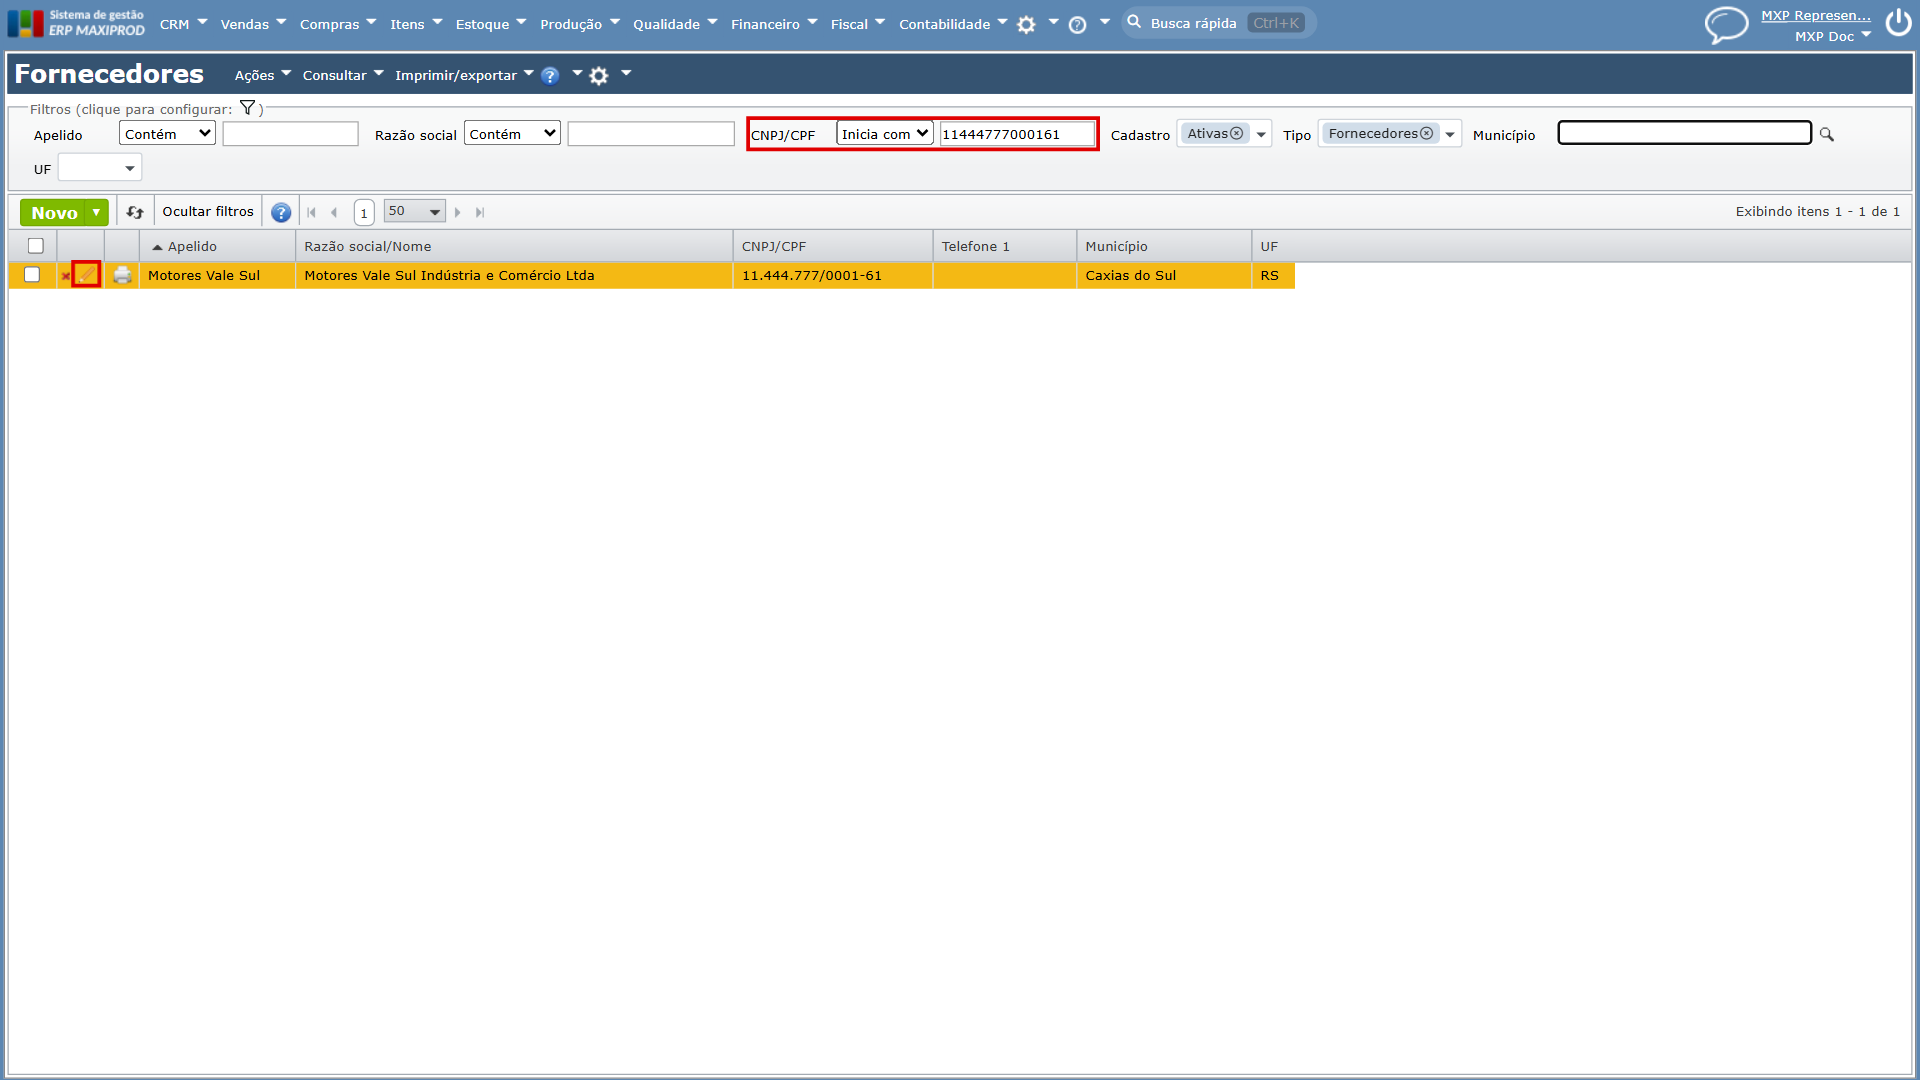1920x1080 pixels.
Task: Open the Imprimir/exportar menu
Action: [x=464, y=75]
